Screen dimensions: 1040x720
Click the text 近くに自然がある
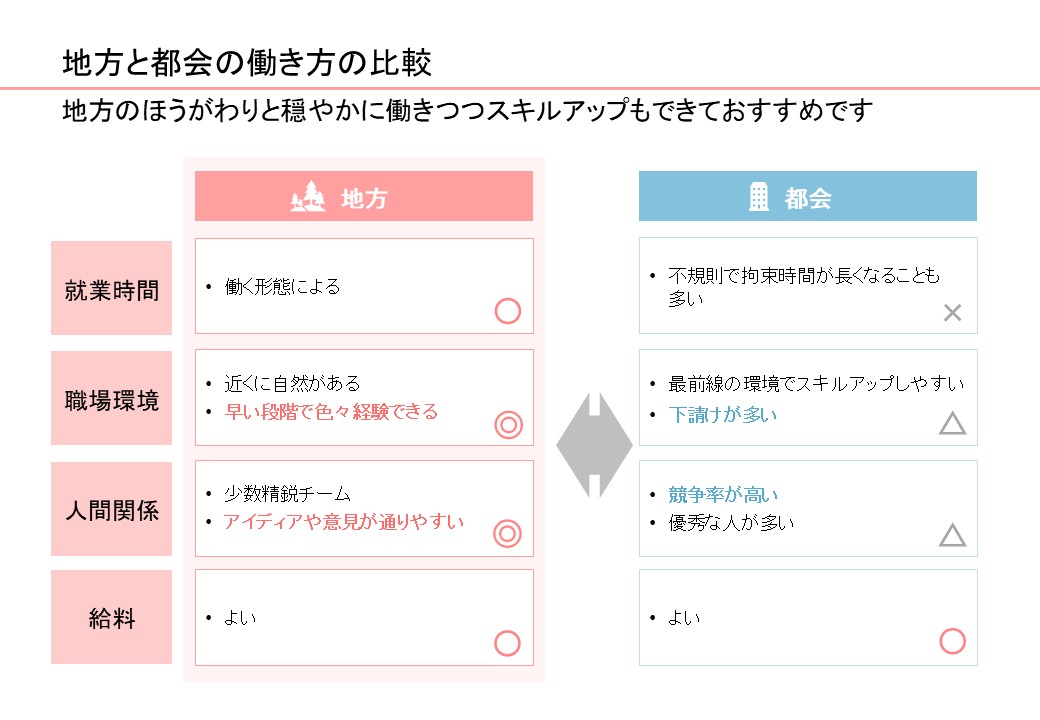pyautogui.click(x=292, y=383)
